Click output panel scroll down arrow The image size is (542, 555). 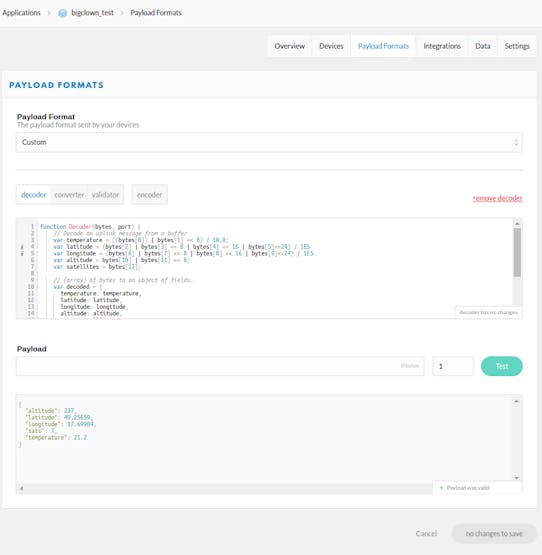[516, 477]
